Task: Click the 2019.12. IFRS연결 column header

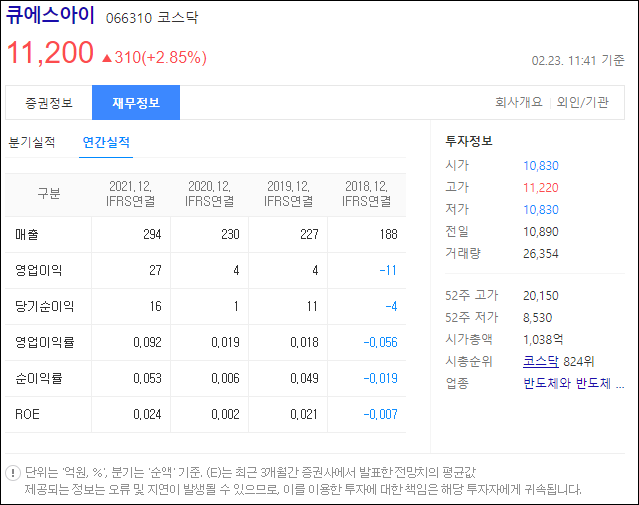Action: (288, 194)
